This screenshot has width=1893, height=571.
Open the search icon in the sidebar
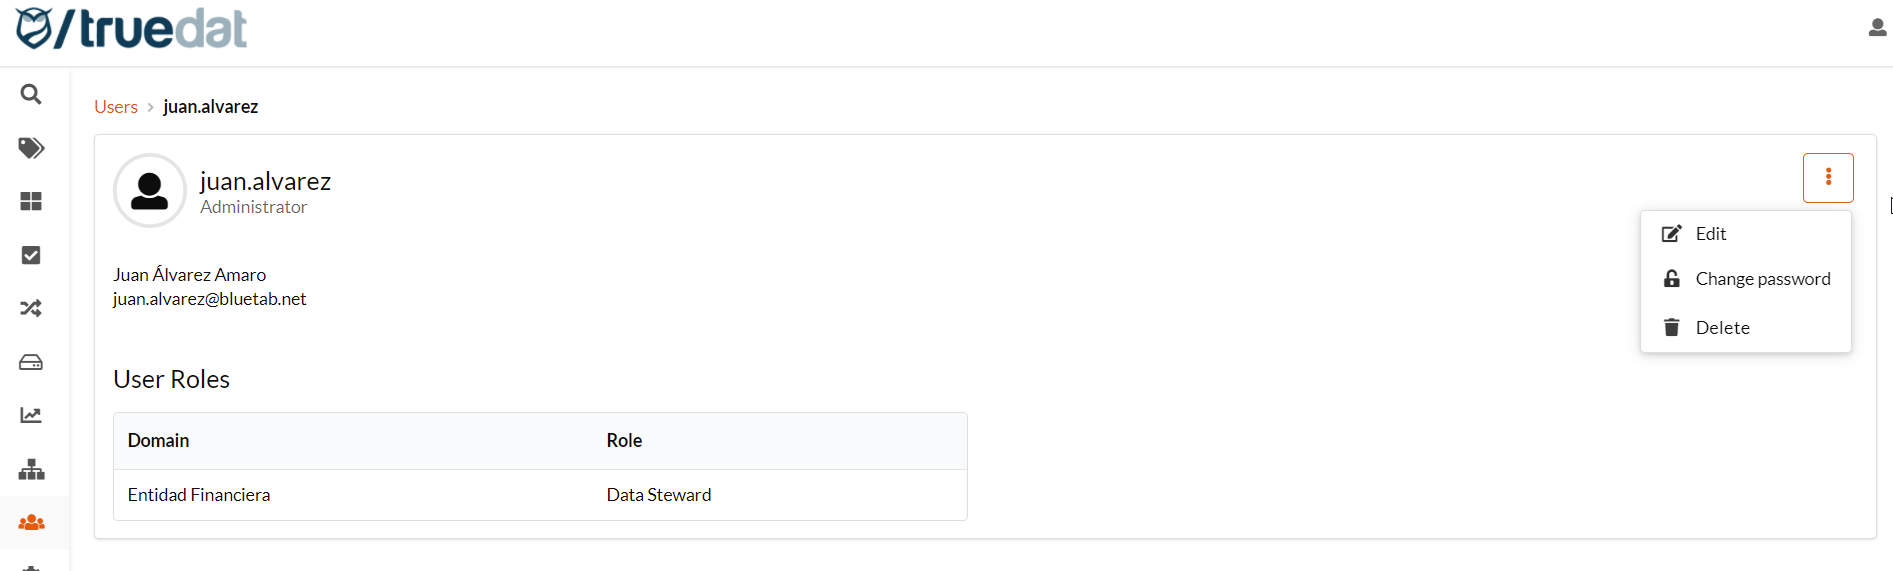point(31,94)
